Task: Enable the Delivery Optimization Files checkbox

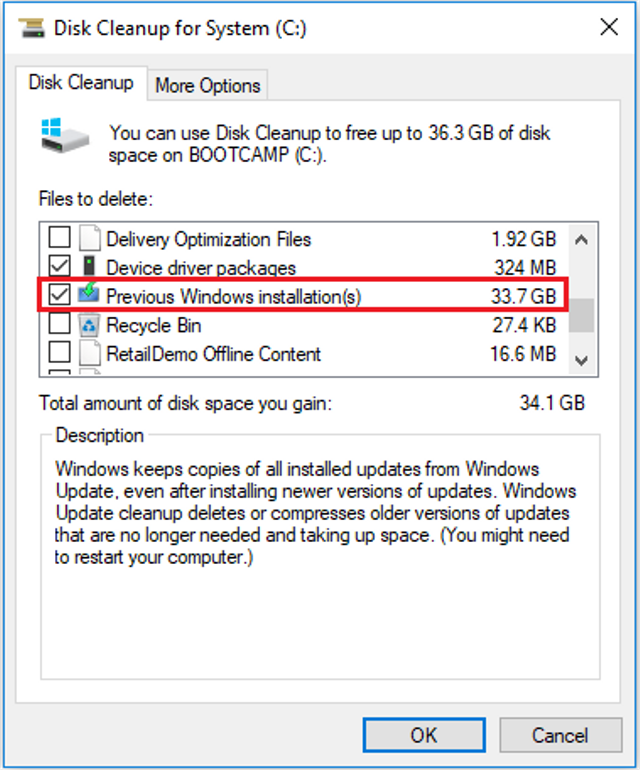Action: tap(60, 239)
